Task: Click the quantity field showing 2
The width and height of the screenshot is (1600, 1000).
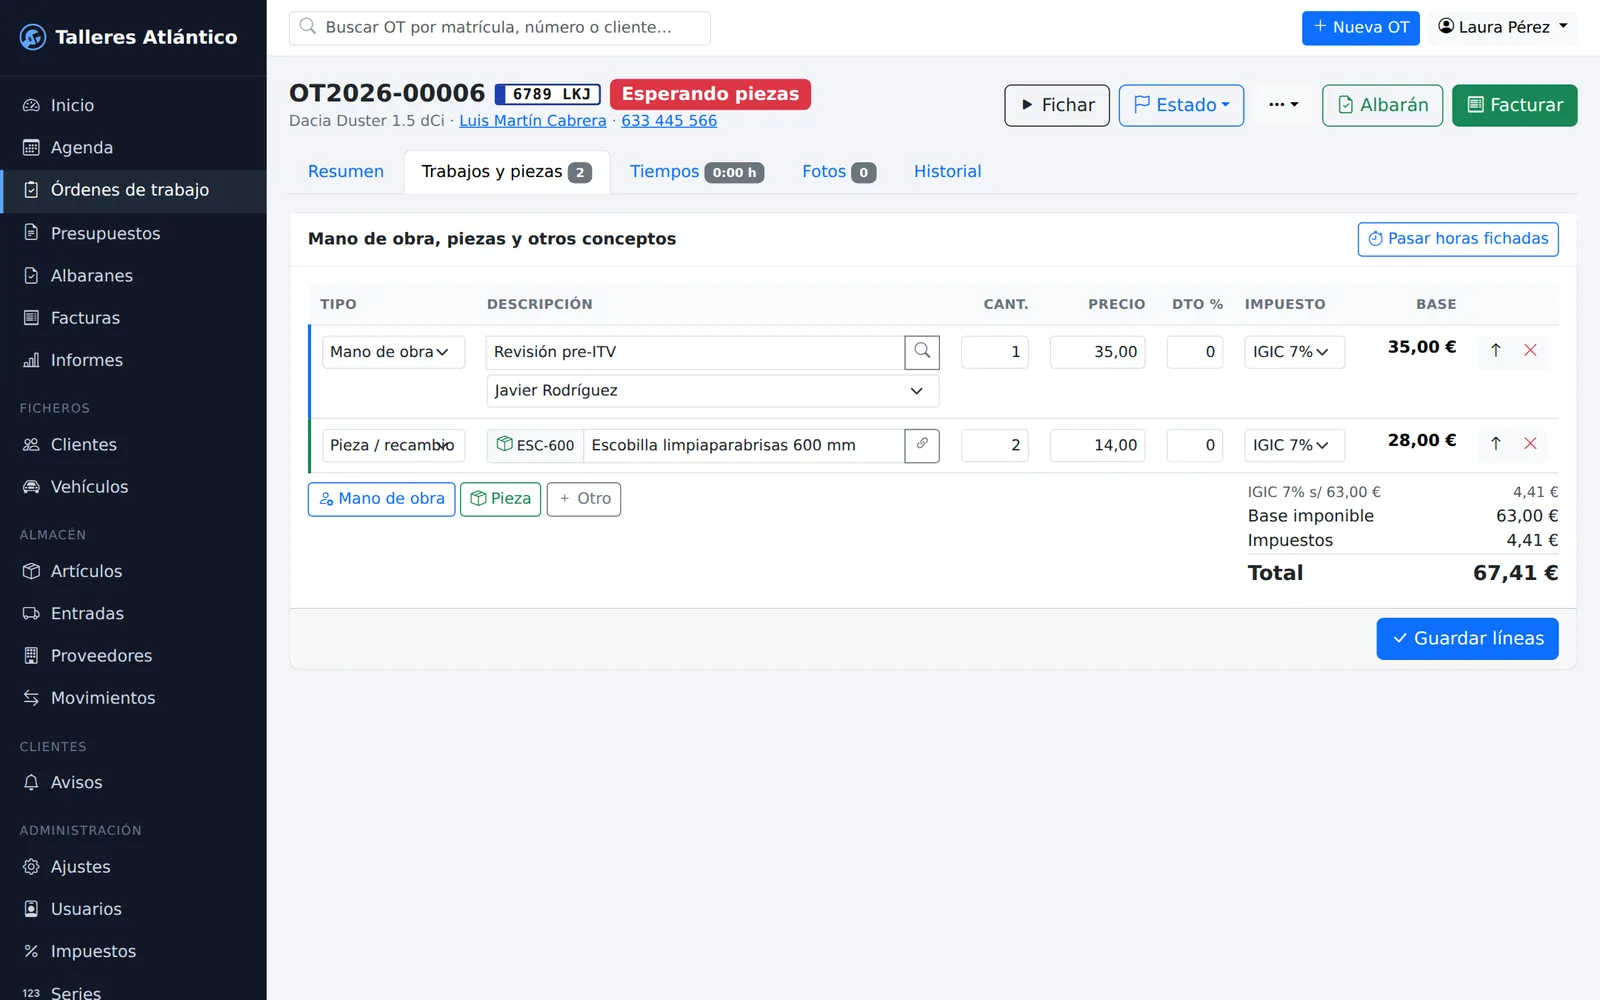Action: tap(994, 445)
